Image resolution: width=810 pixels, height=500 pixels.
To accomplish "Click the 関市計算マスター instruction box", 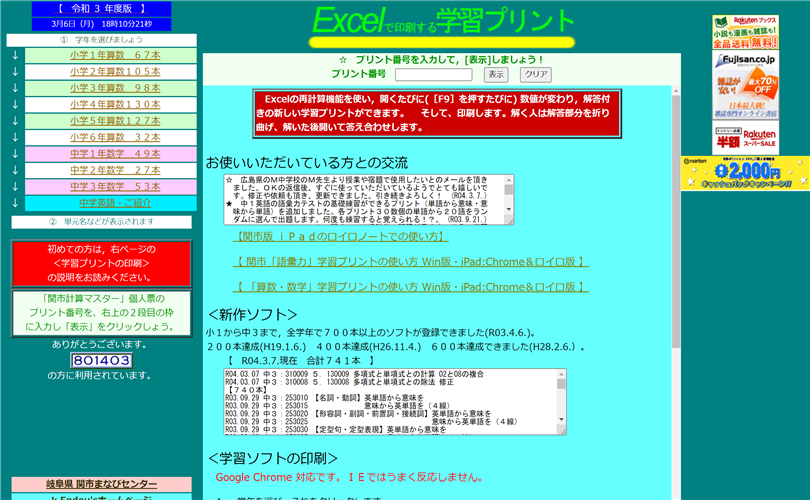I will (x=101, y=313).
